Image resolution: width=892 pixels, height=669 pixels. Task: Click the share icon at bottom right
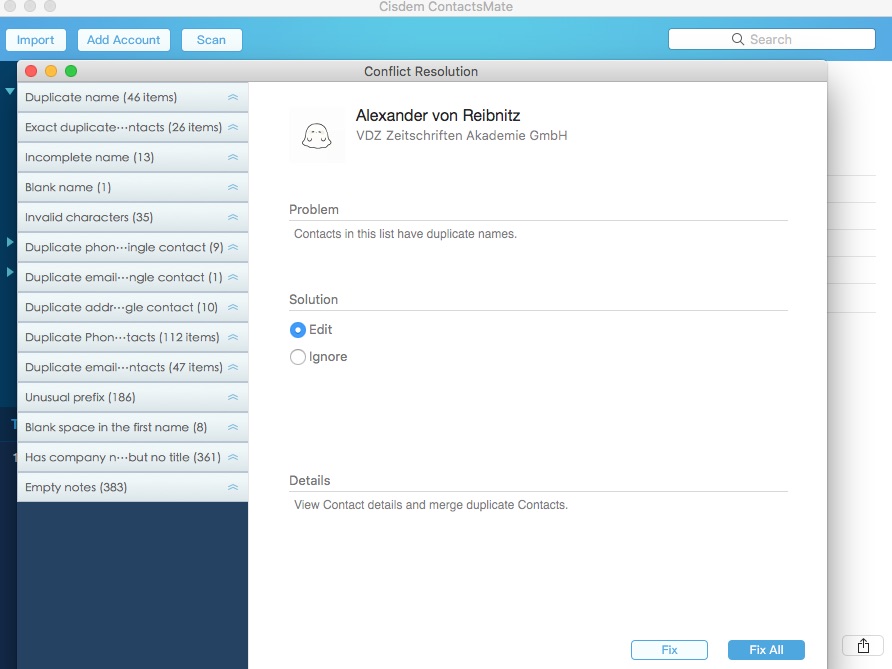(862, 646)
